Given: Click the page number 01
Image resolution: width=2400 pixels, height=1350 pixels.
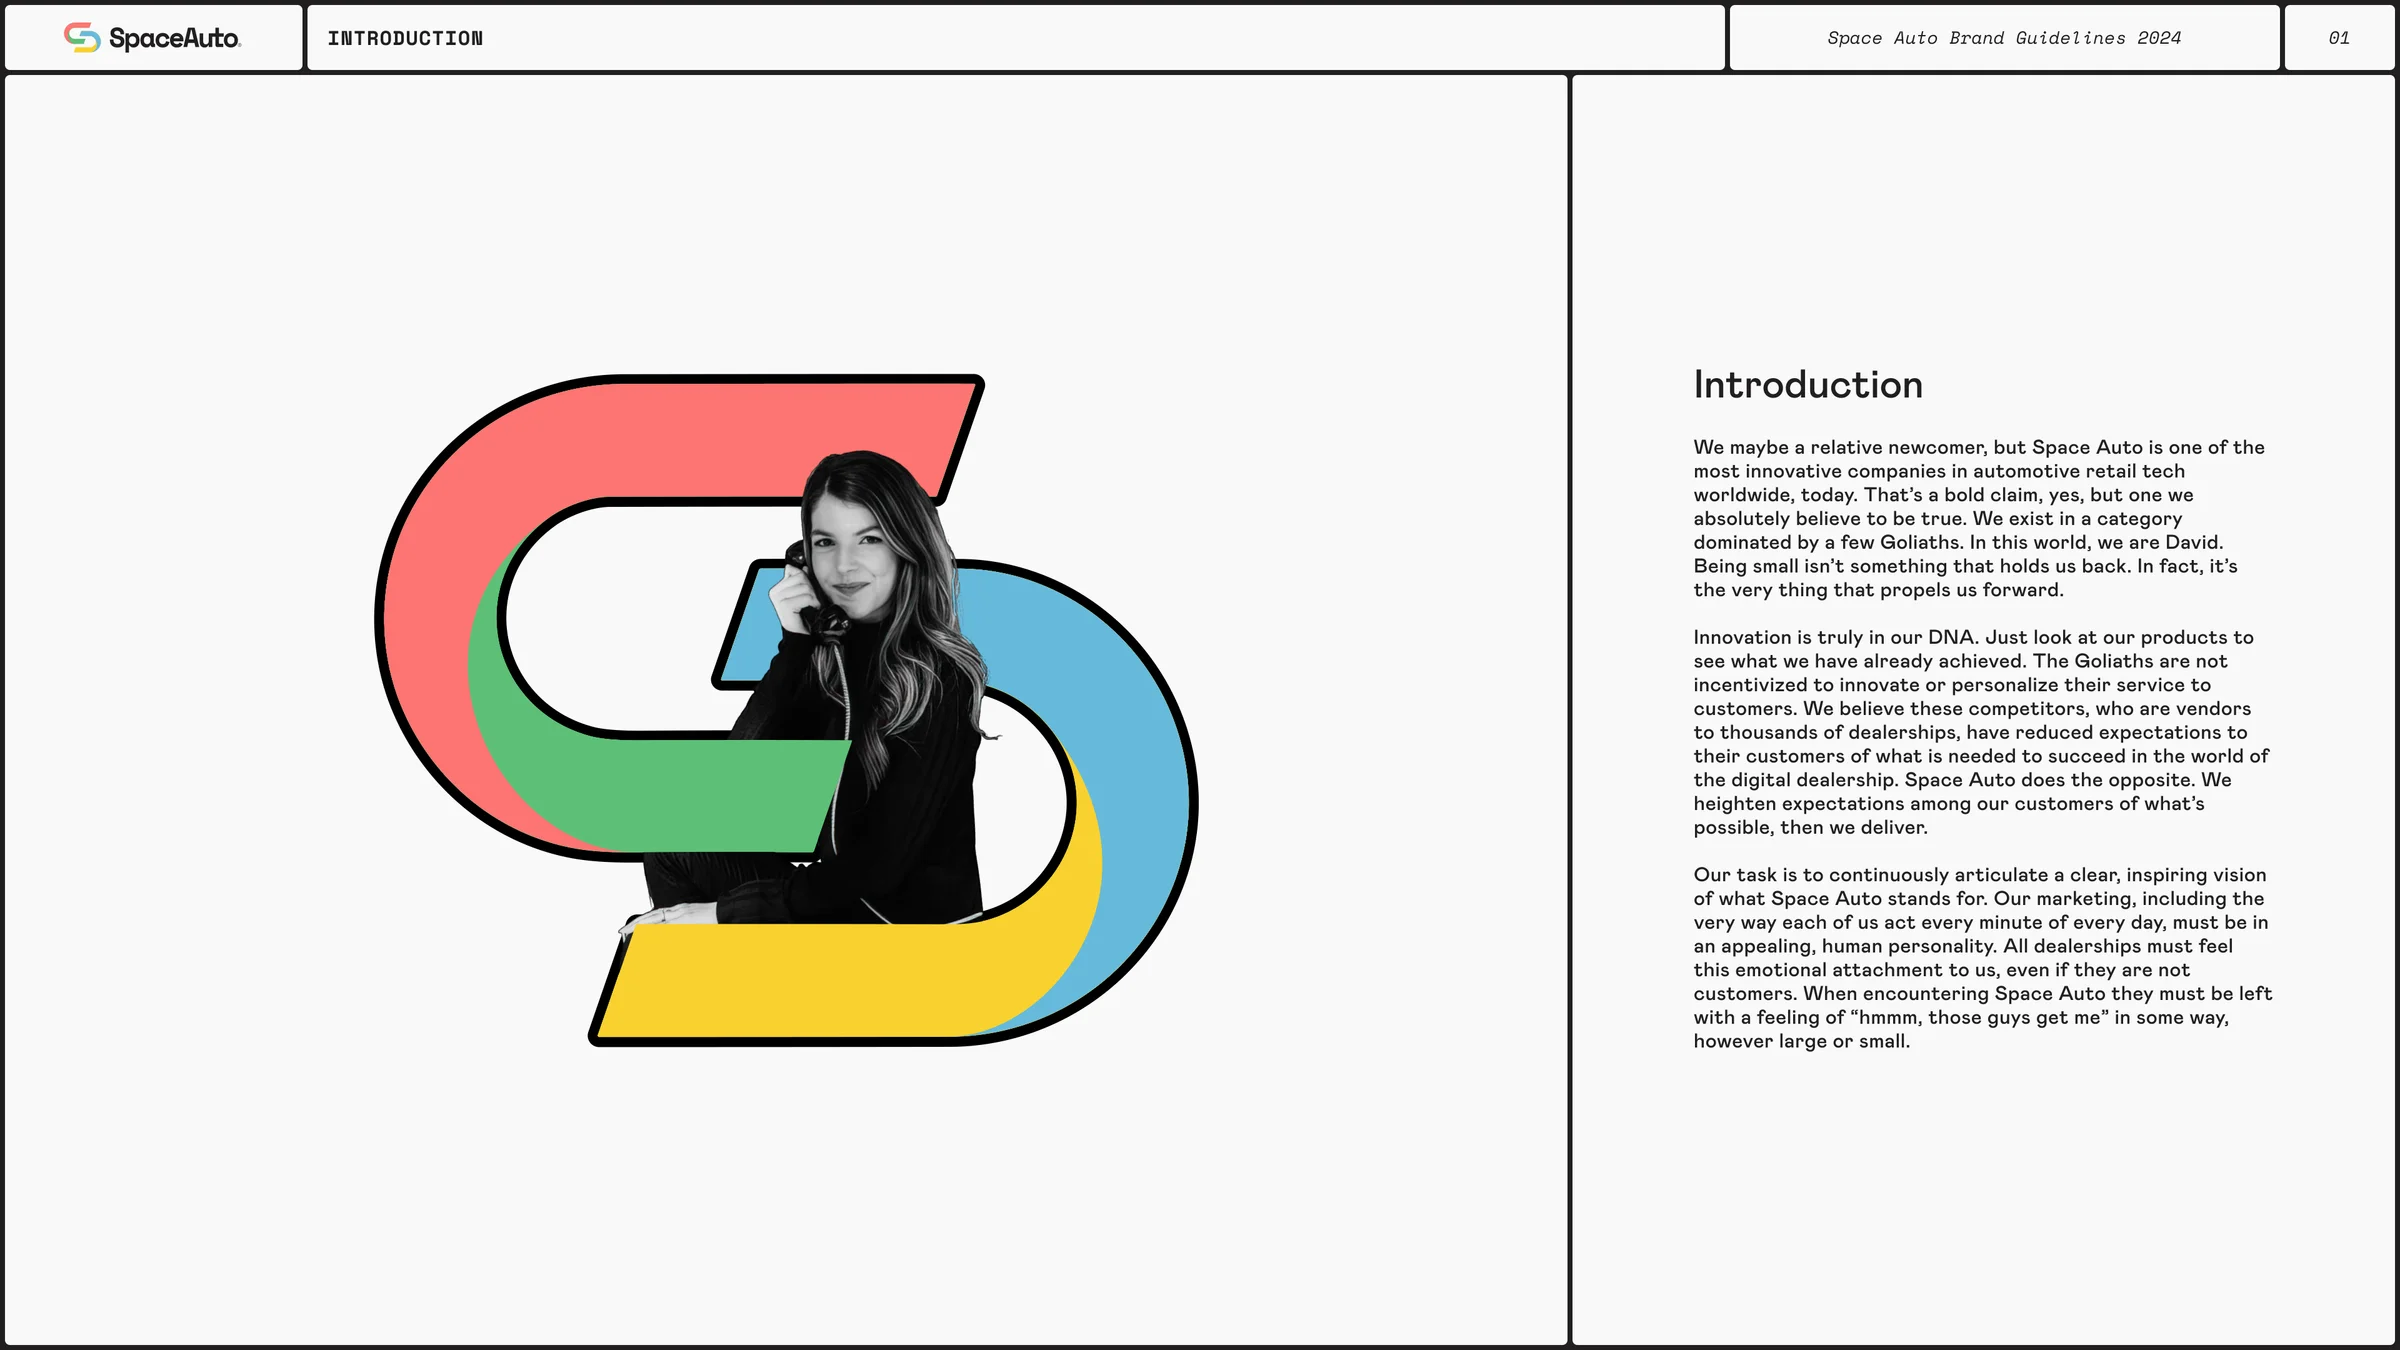Looking at the screenshot, I should (2339, 38).
